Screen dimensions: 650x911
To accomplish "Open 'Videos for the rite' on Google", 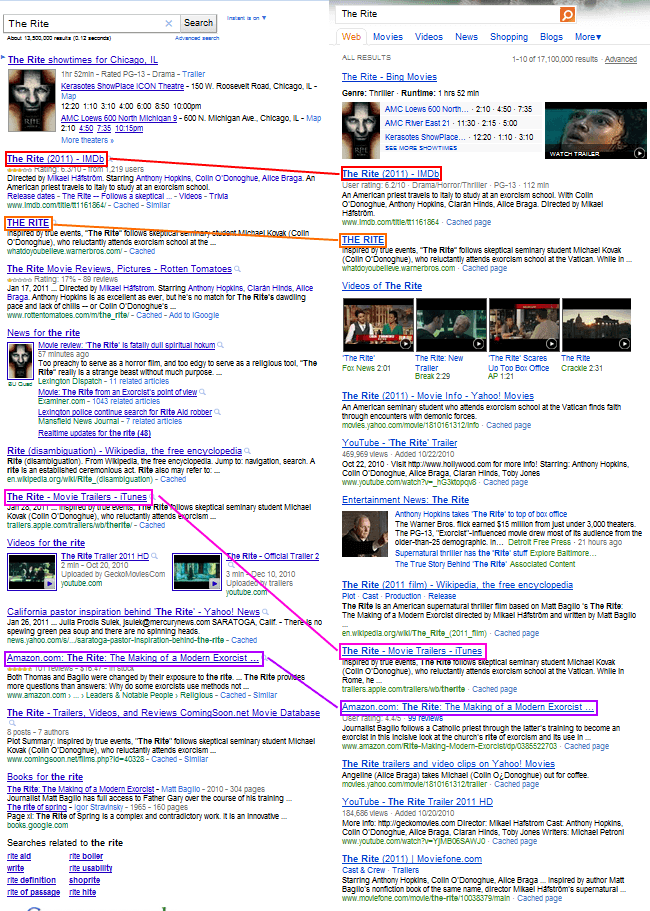I will tap(46, 543).
